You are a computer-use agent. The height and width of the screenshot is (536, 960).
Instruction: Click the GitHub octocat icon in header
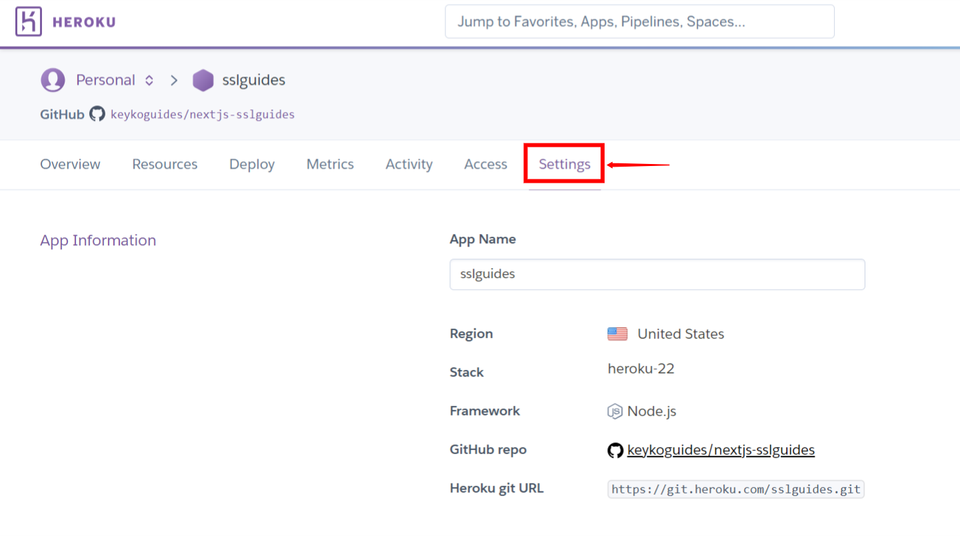pos(97,114)
